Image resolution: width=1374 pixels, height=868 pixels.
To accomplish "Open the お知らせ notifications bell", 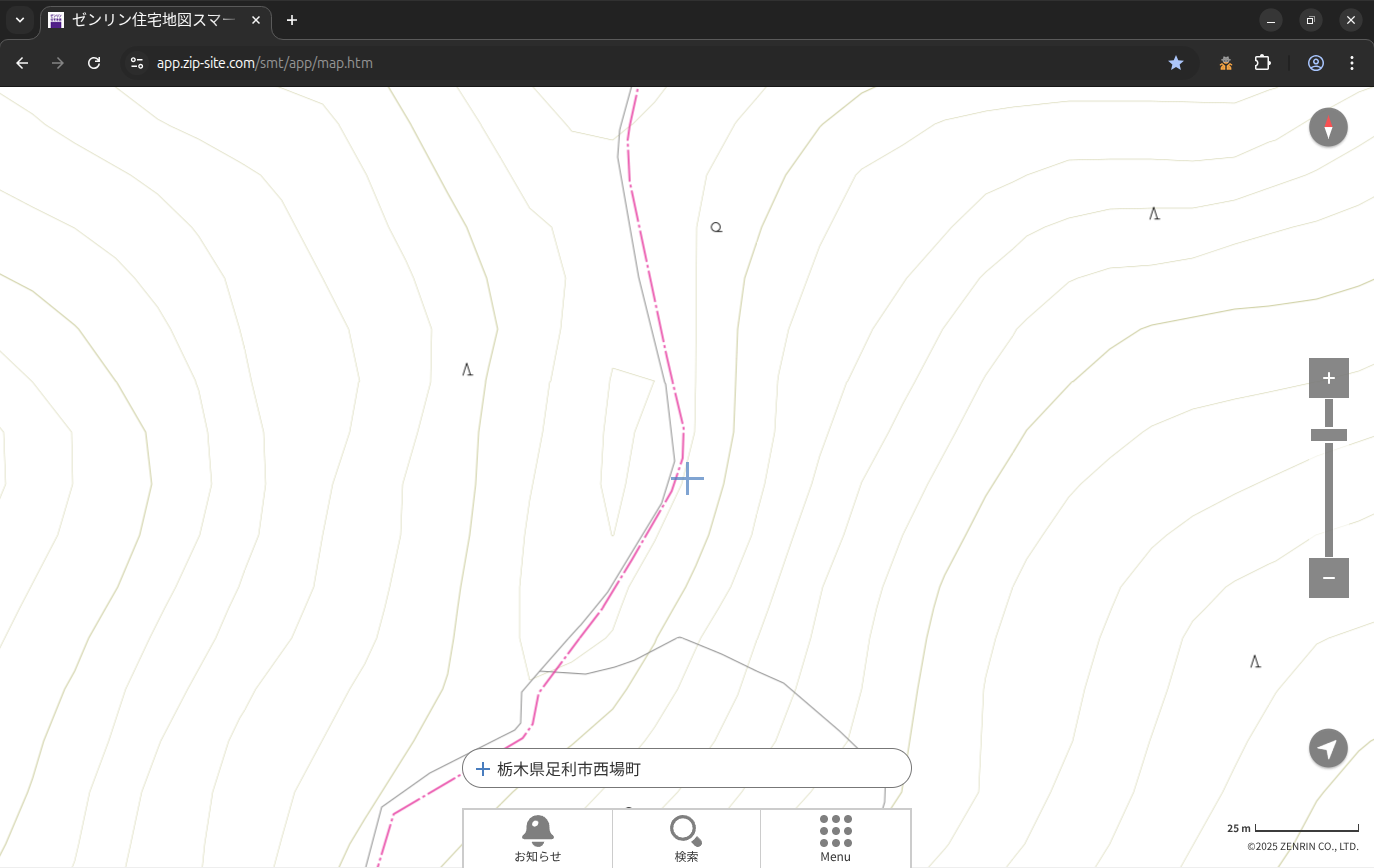I will click(537, 838).
